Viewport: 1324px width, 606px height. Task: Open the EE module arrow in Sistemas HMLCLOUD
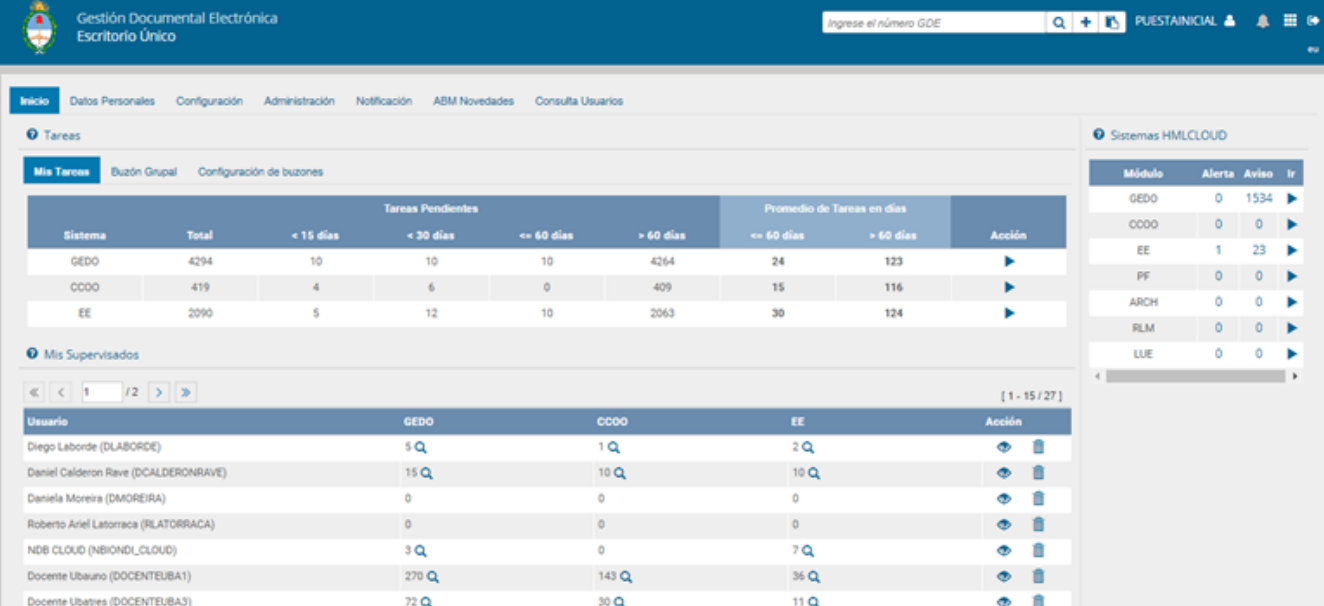pos(1292,250)
